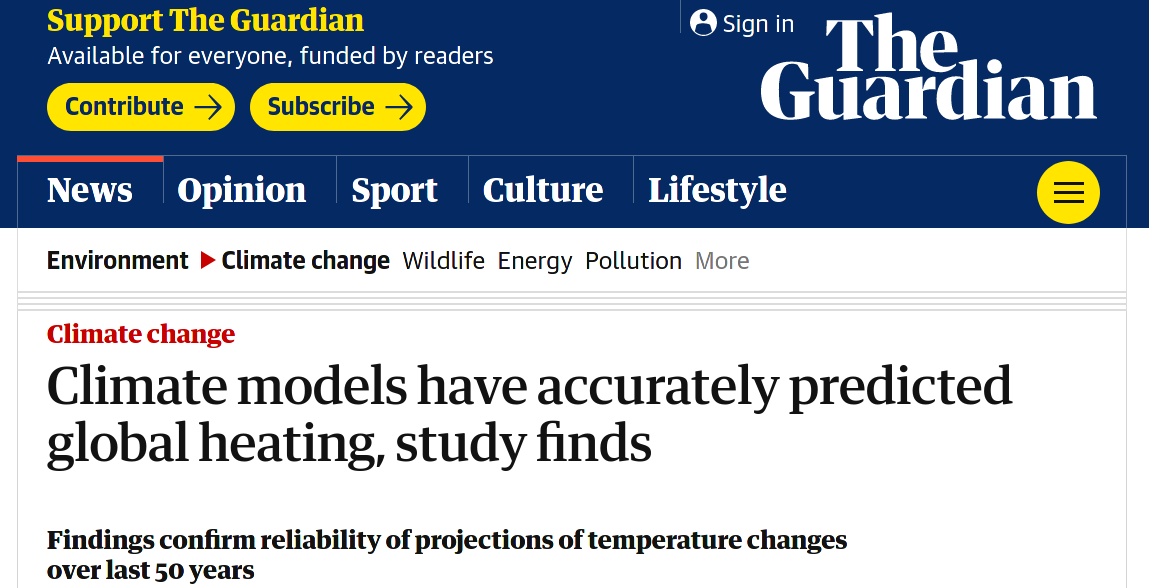Screen dimensions: 1149x588
Task: Click the Sign in profile icon
Action: click(x=703, y=23)
